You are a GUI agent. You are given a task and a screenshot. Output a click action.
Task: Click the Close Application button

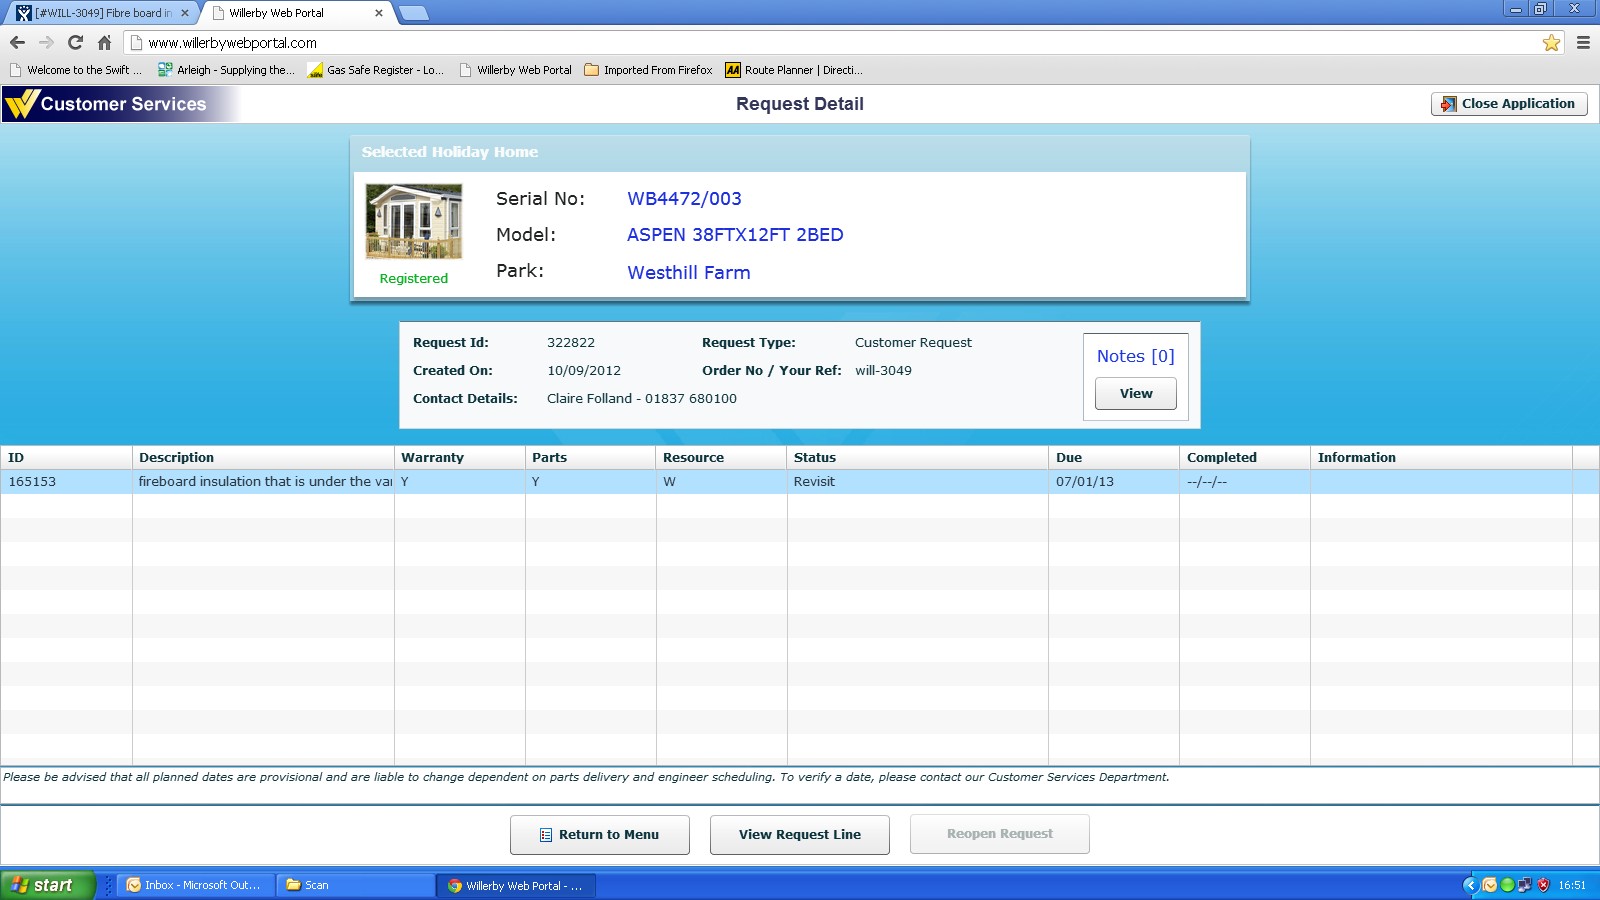coord(1508,104)
